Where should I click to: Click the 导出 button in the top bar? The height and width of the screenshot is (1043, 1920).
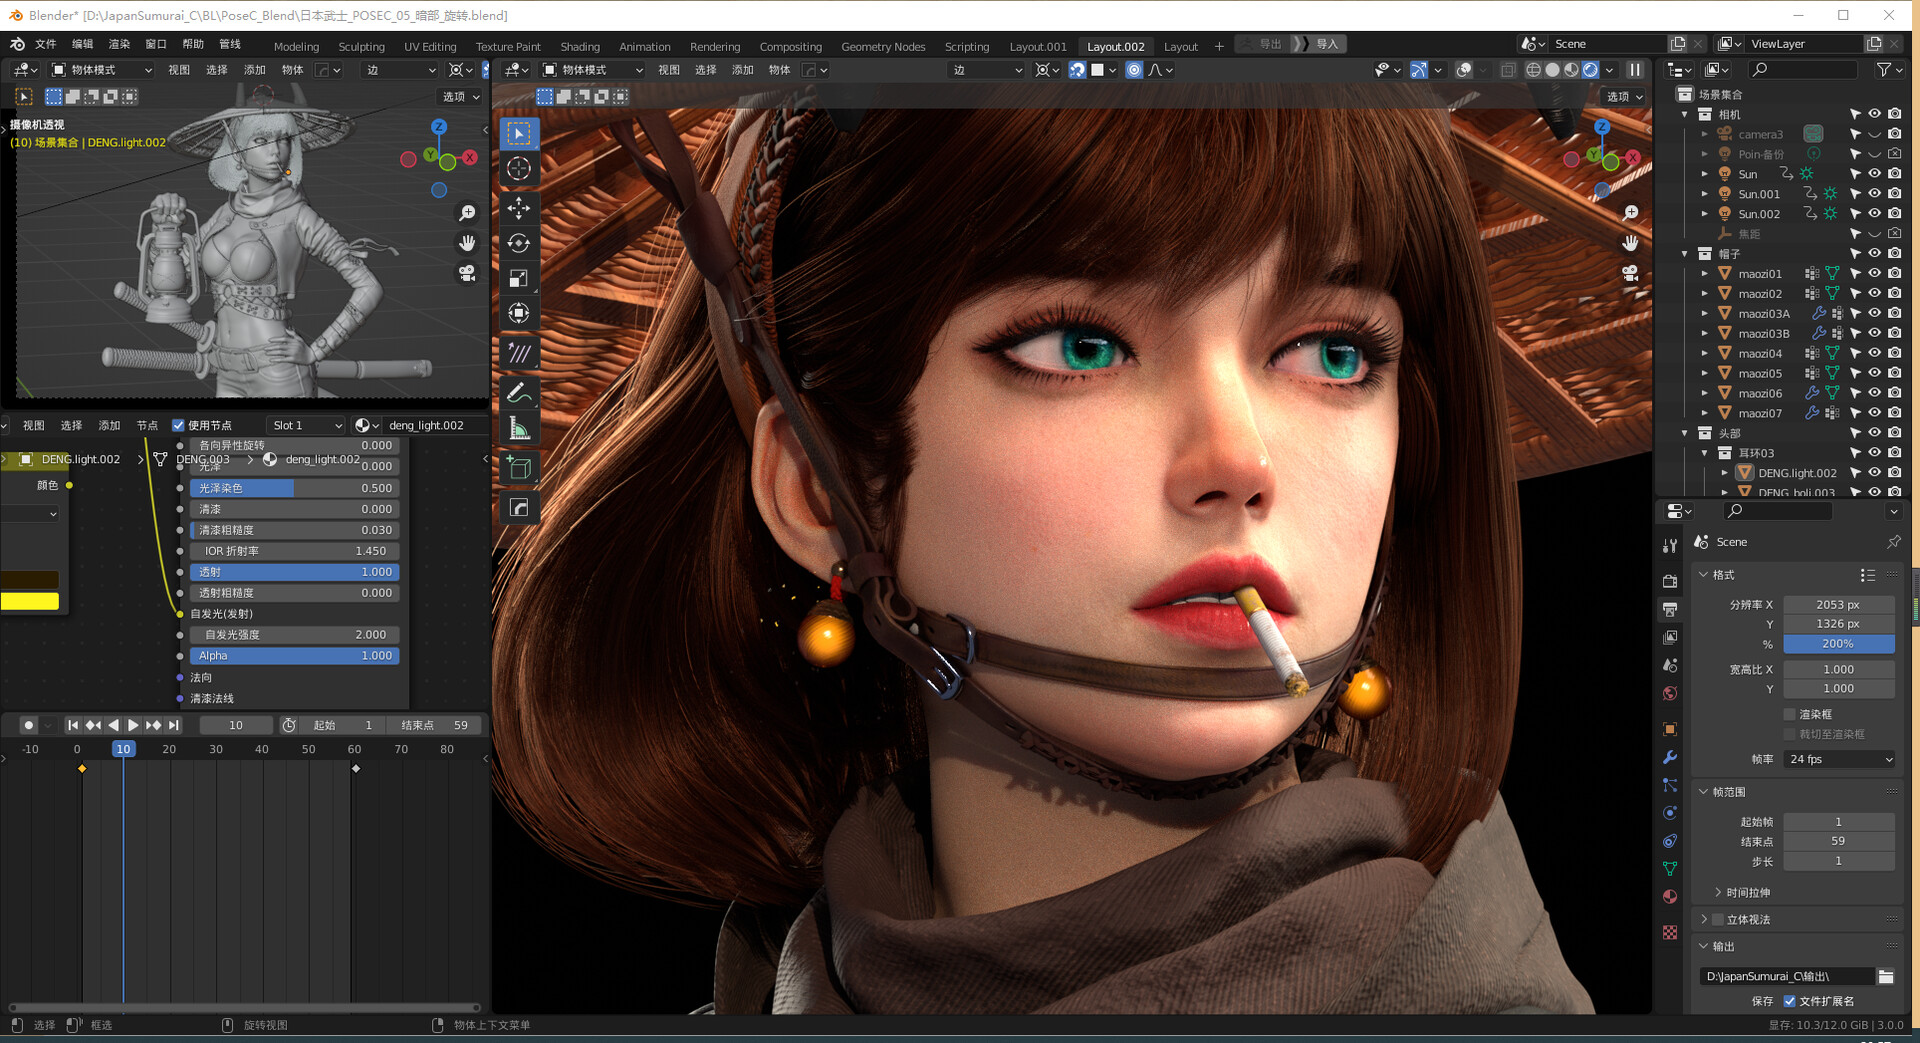(1263, 44)
